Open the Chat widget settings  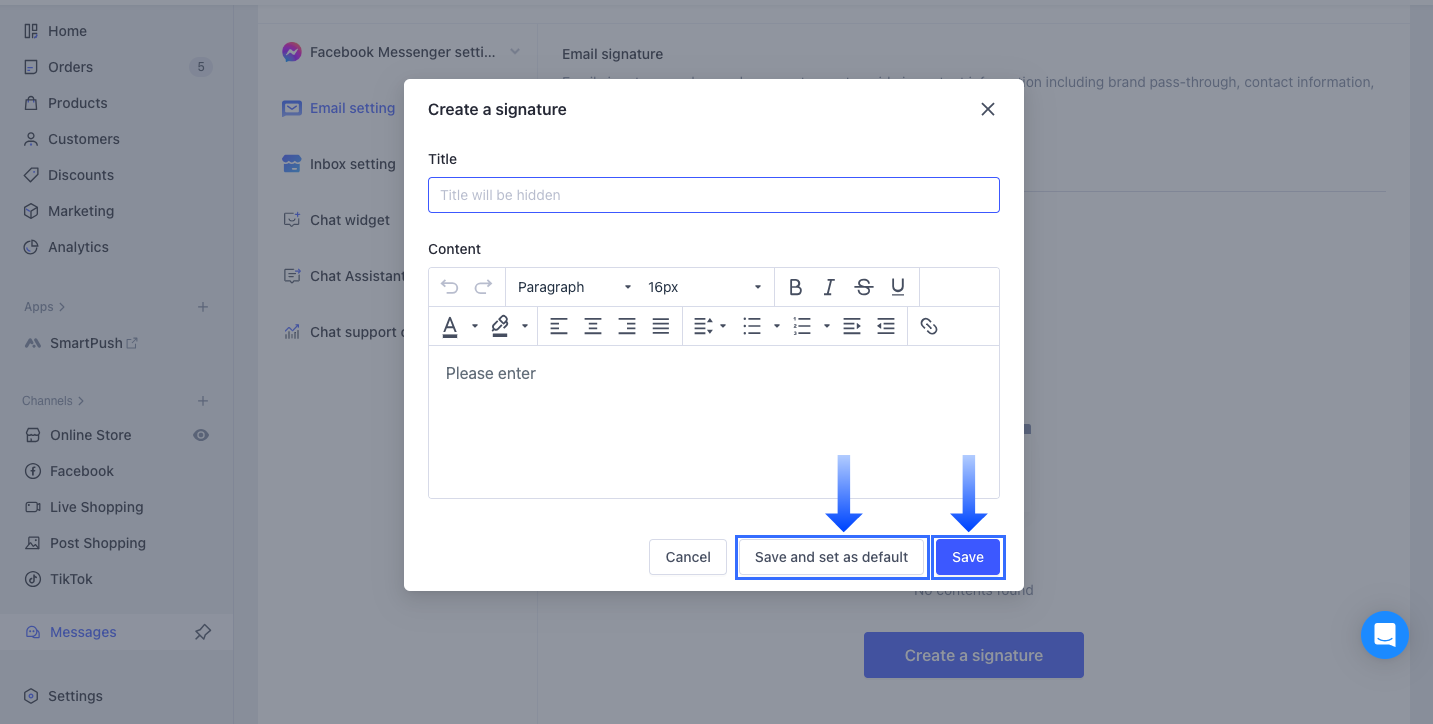coord(350,219)
